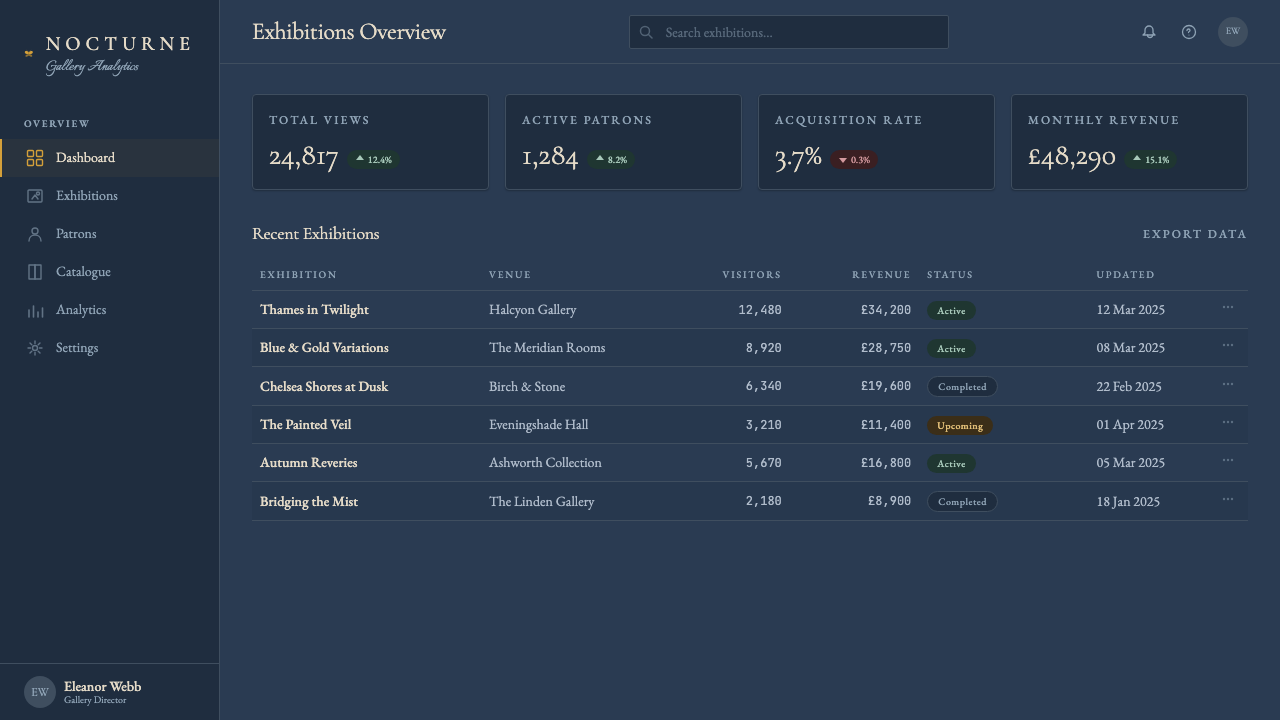The image size is (1280, 720).
Task: Click the Analytics bar chart icon
Action: click(x=35, y=310)
